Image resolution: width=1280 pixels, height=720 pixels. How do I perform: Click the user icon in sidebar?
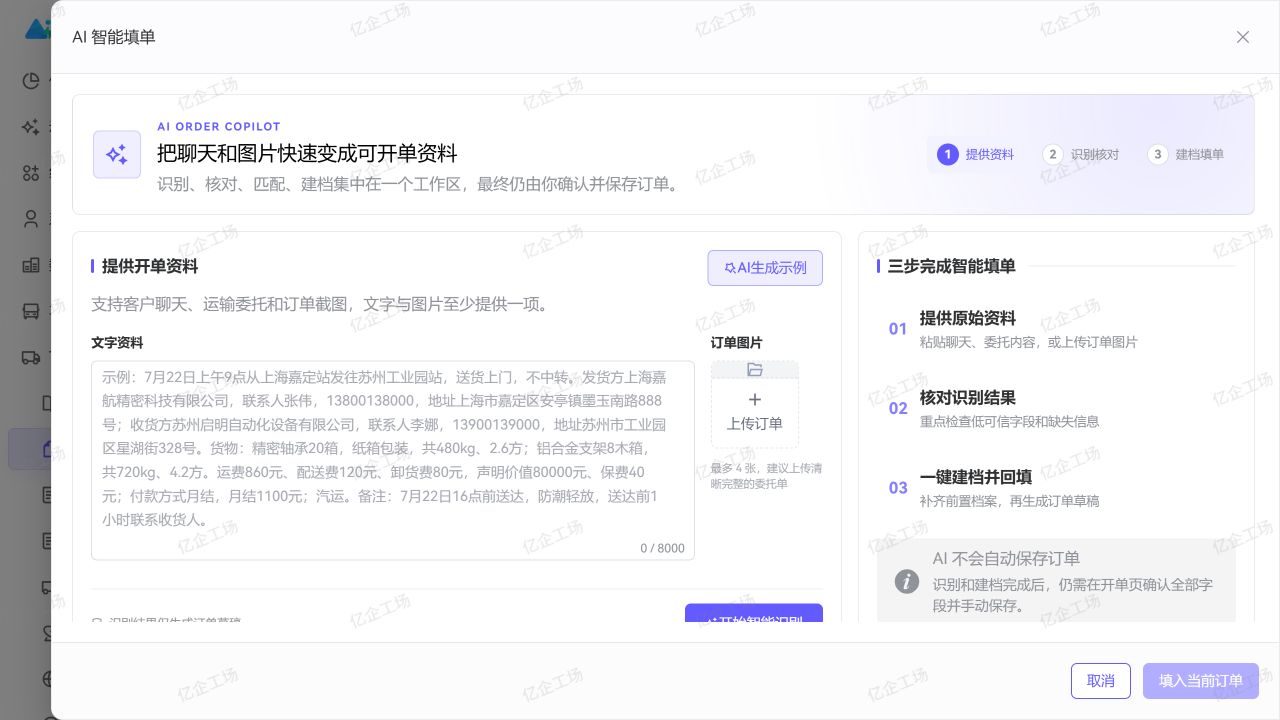pyautogui.click(x=31, y=219)
